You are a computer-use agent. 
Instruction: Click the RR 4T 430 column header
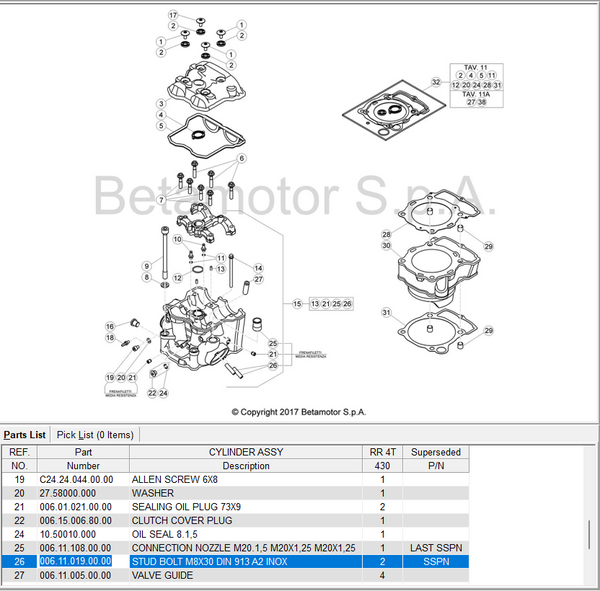tap(382, 459)
